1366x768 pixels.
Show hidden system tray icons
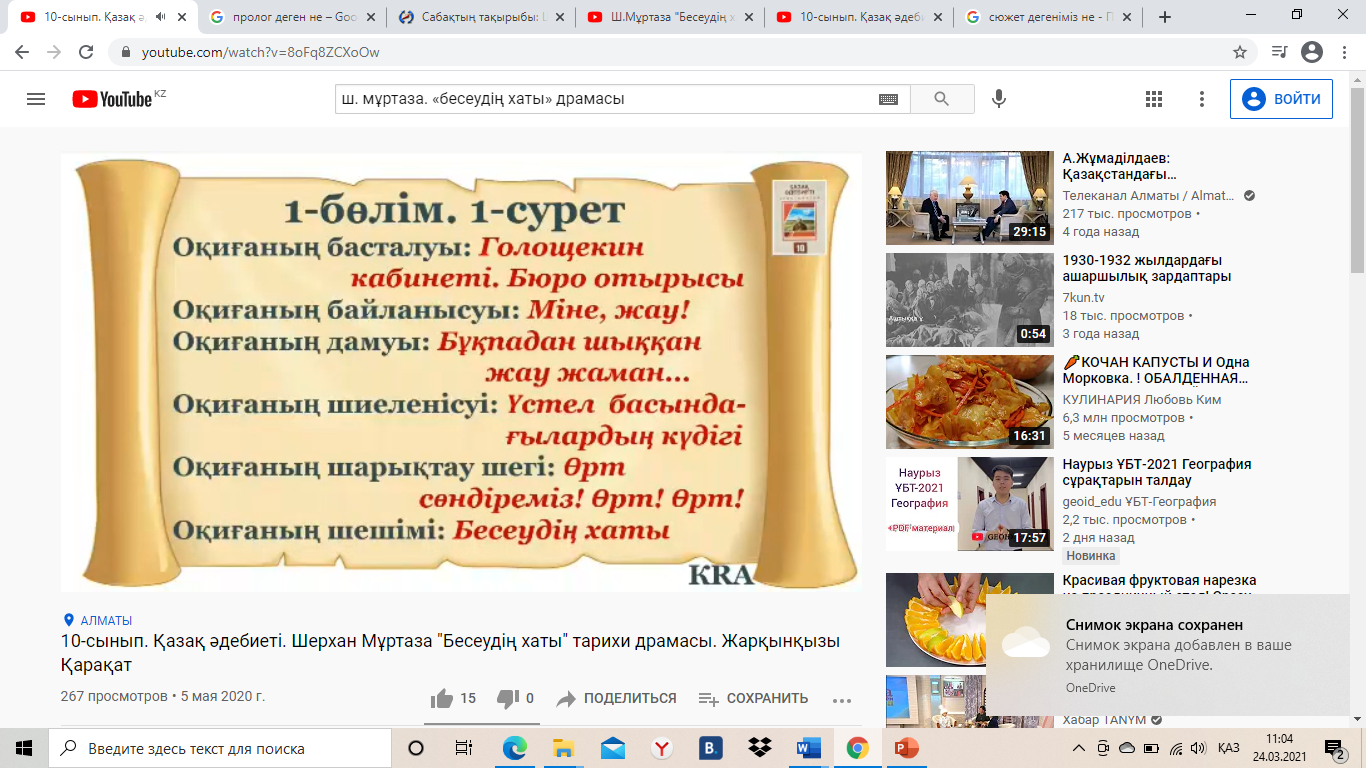point(1078,748)
